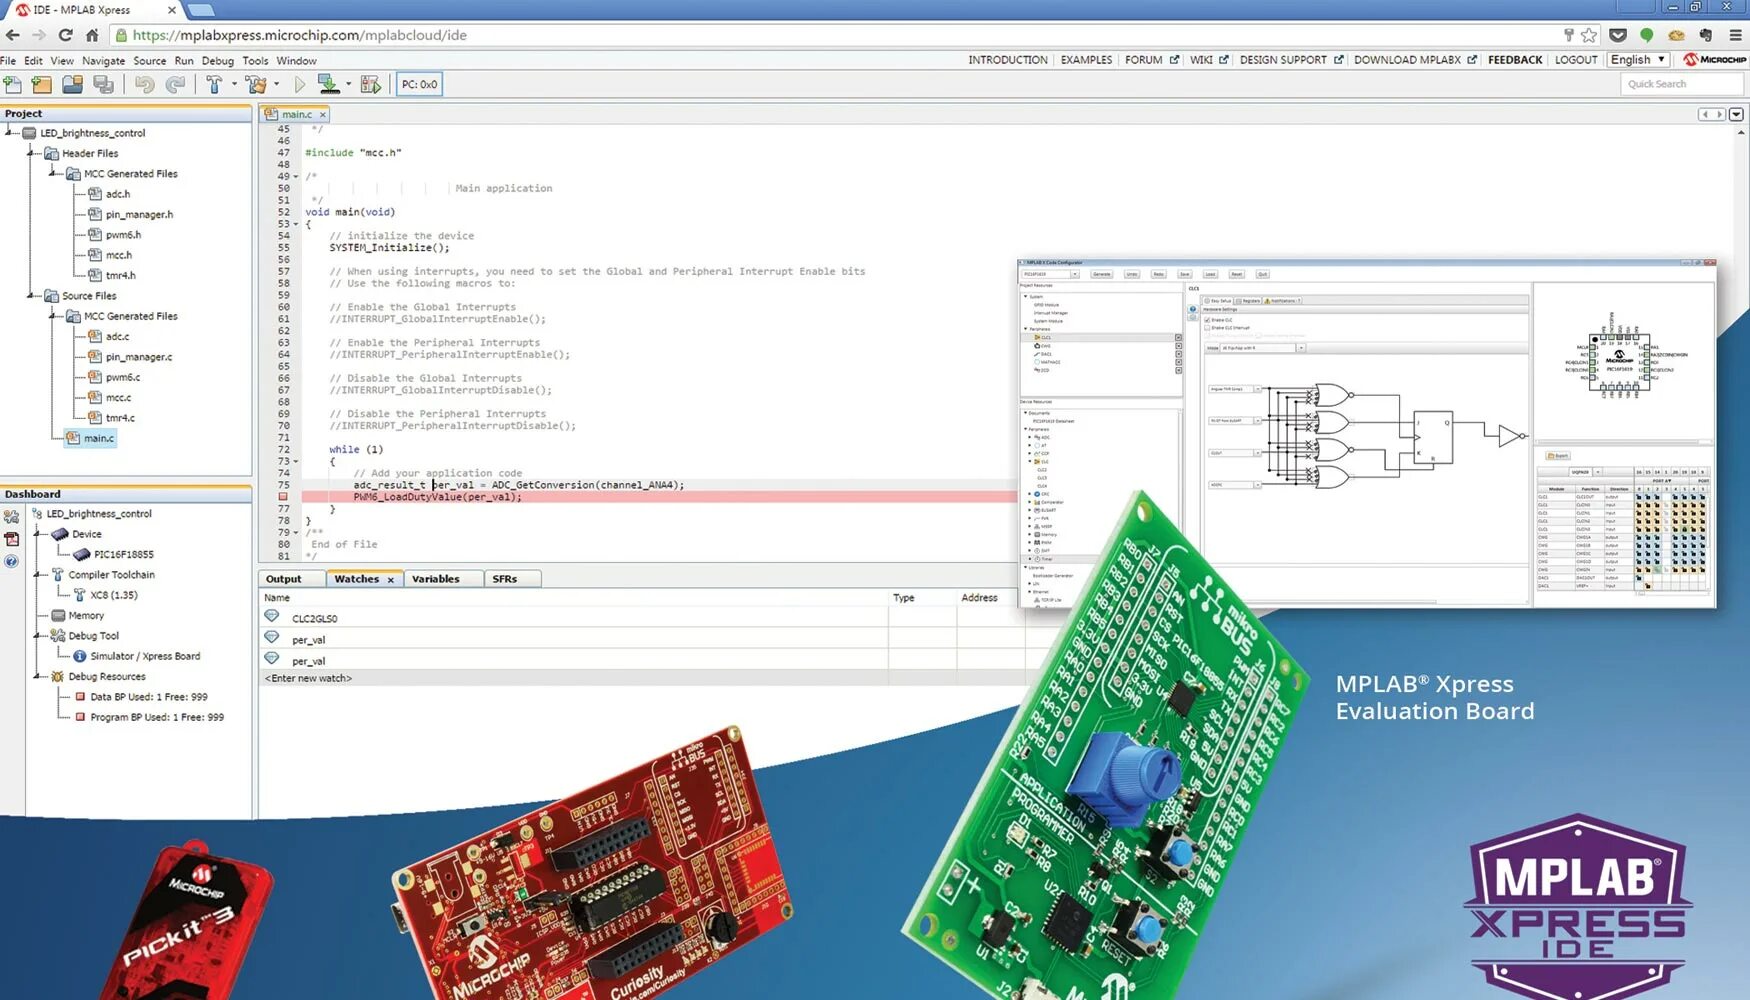Click the LOGOUT link
The width and height of the screenshot is (1750, 1000).
coord(1576,60)
